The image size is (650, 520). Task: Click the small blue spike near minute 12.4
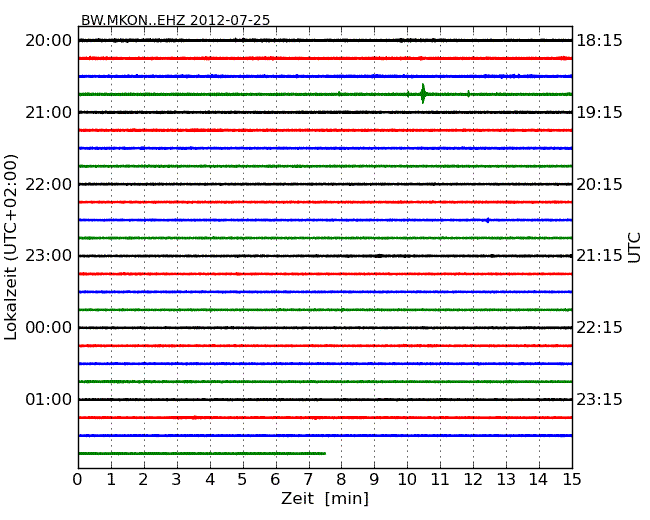(x=488, y=220)
